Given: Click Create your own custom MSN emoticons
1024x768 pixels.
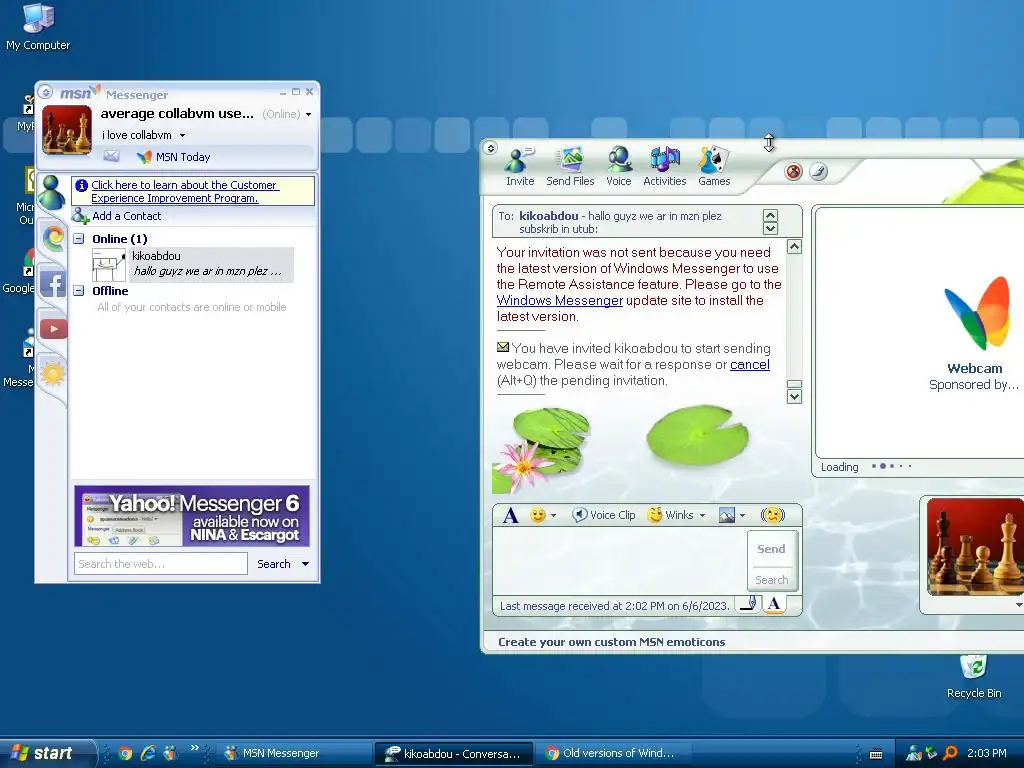Looking at the screenshot, I should [x=611, y=642].
